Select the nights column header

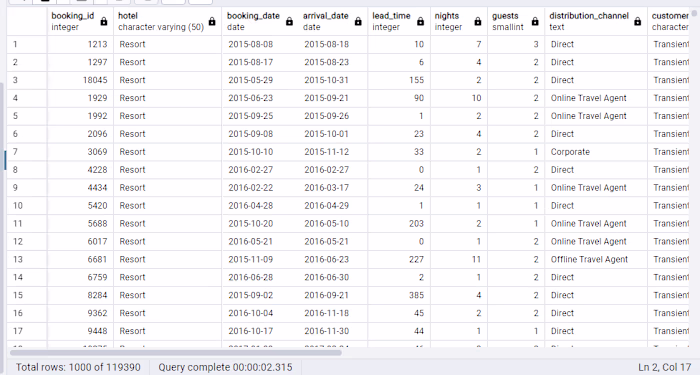pos(458,21)
